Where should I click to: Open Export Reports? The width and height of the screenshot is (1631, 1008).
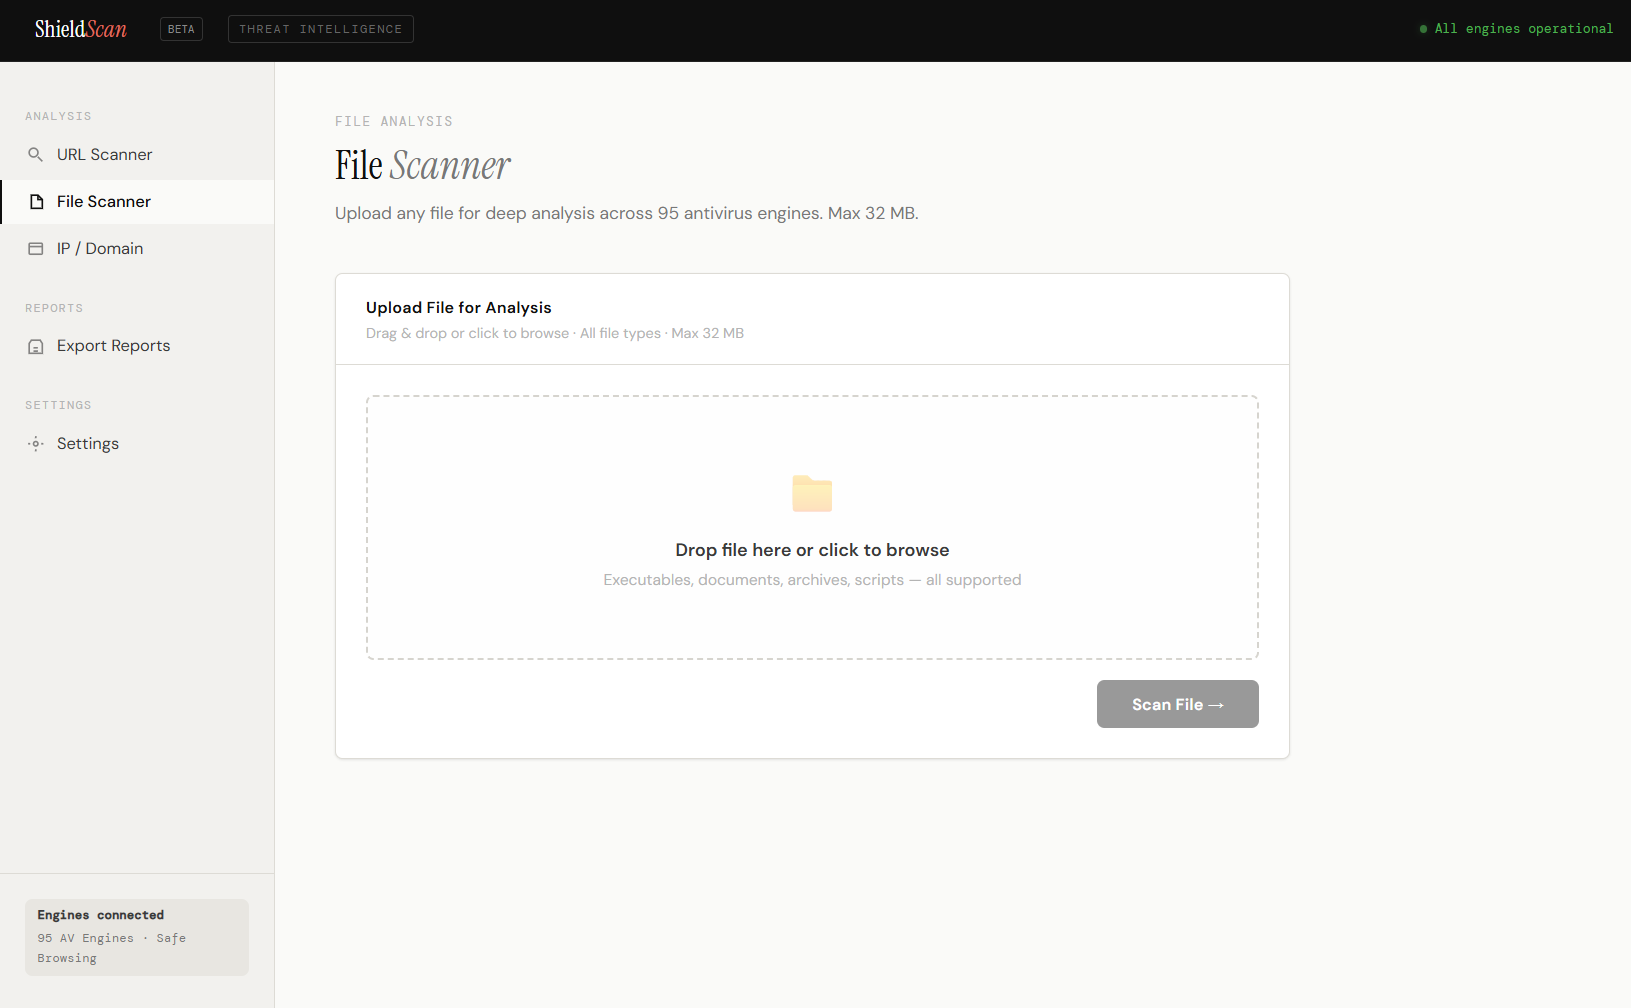pyautogui.click(x=137, y=346)
